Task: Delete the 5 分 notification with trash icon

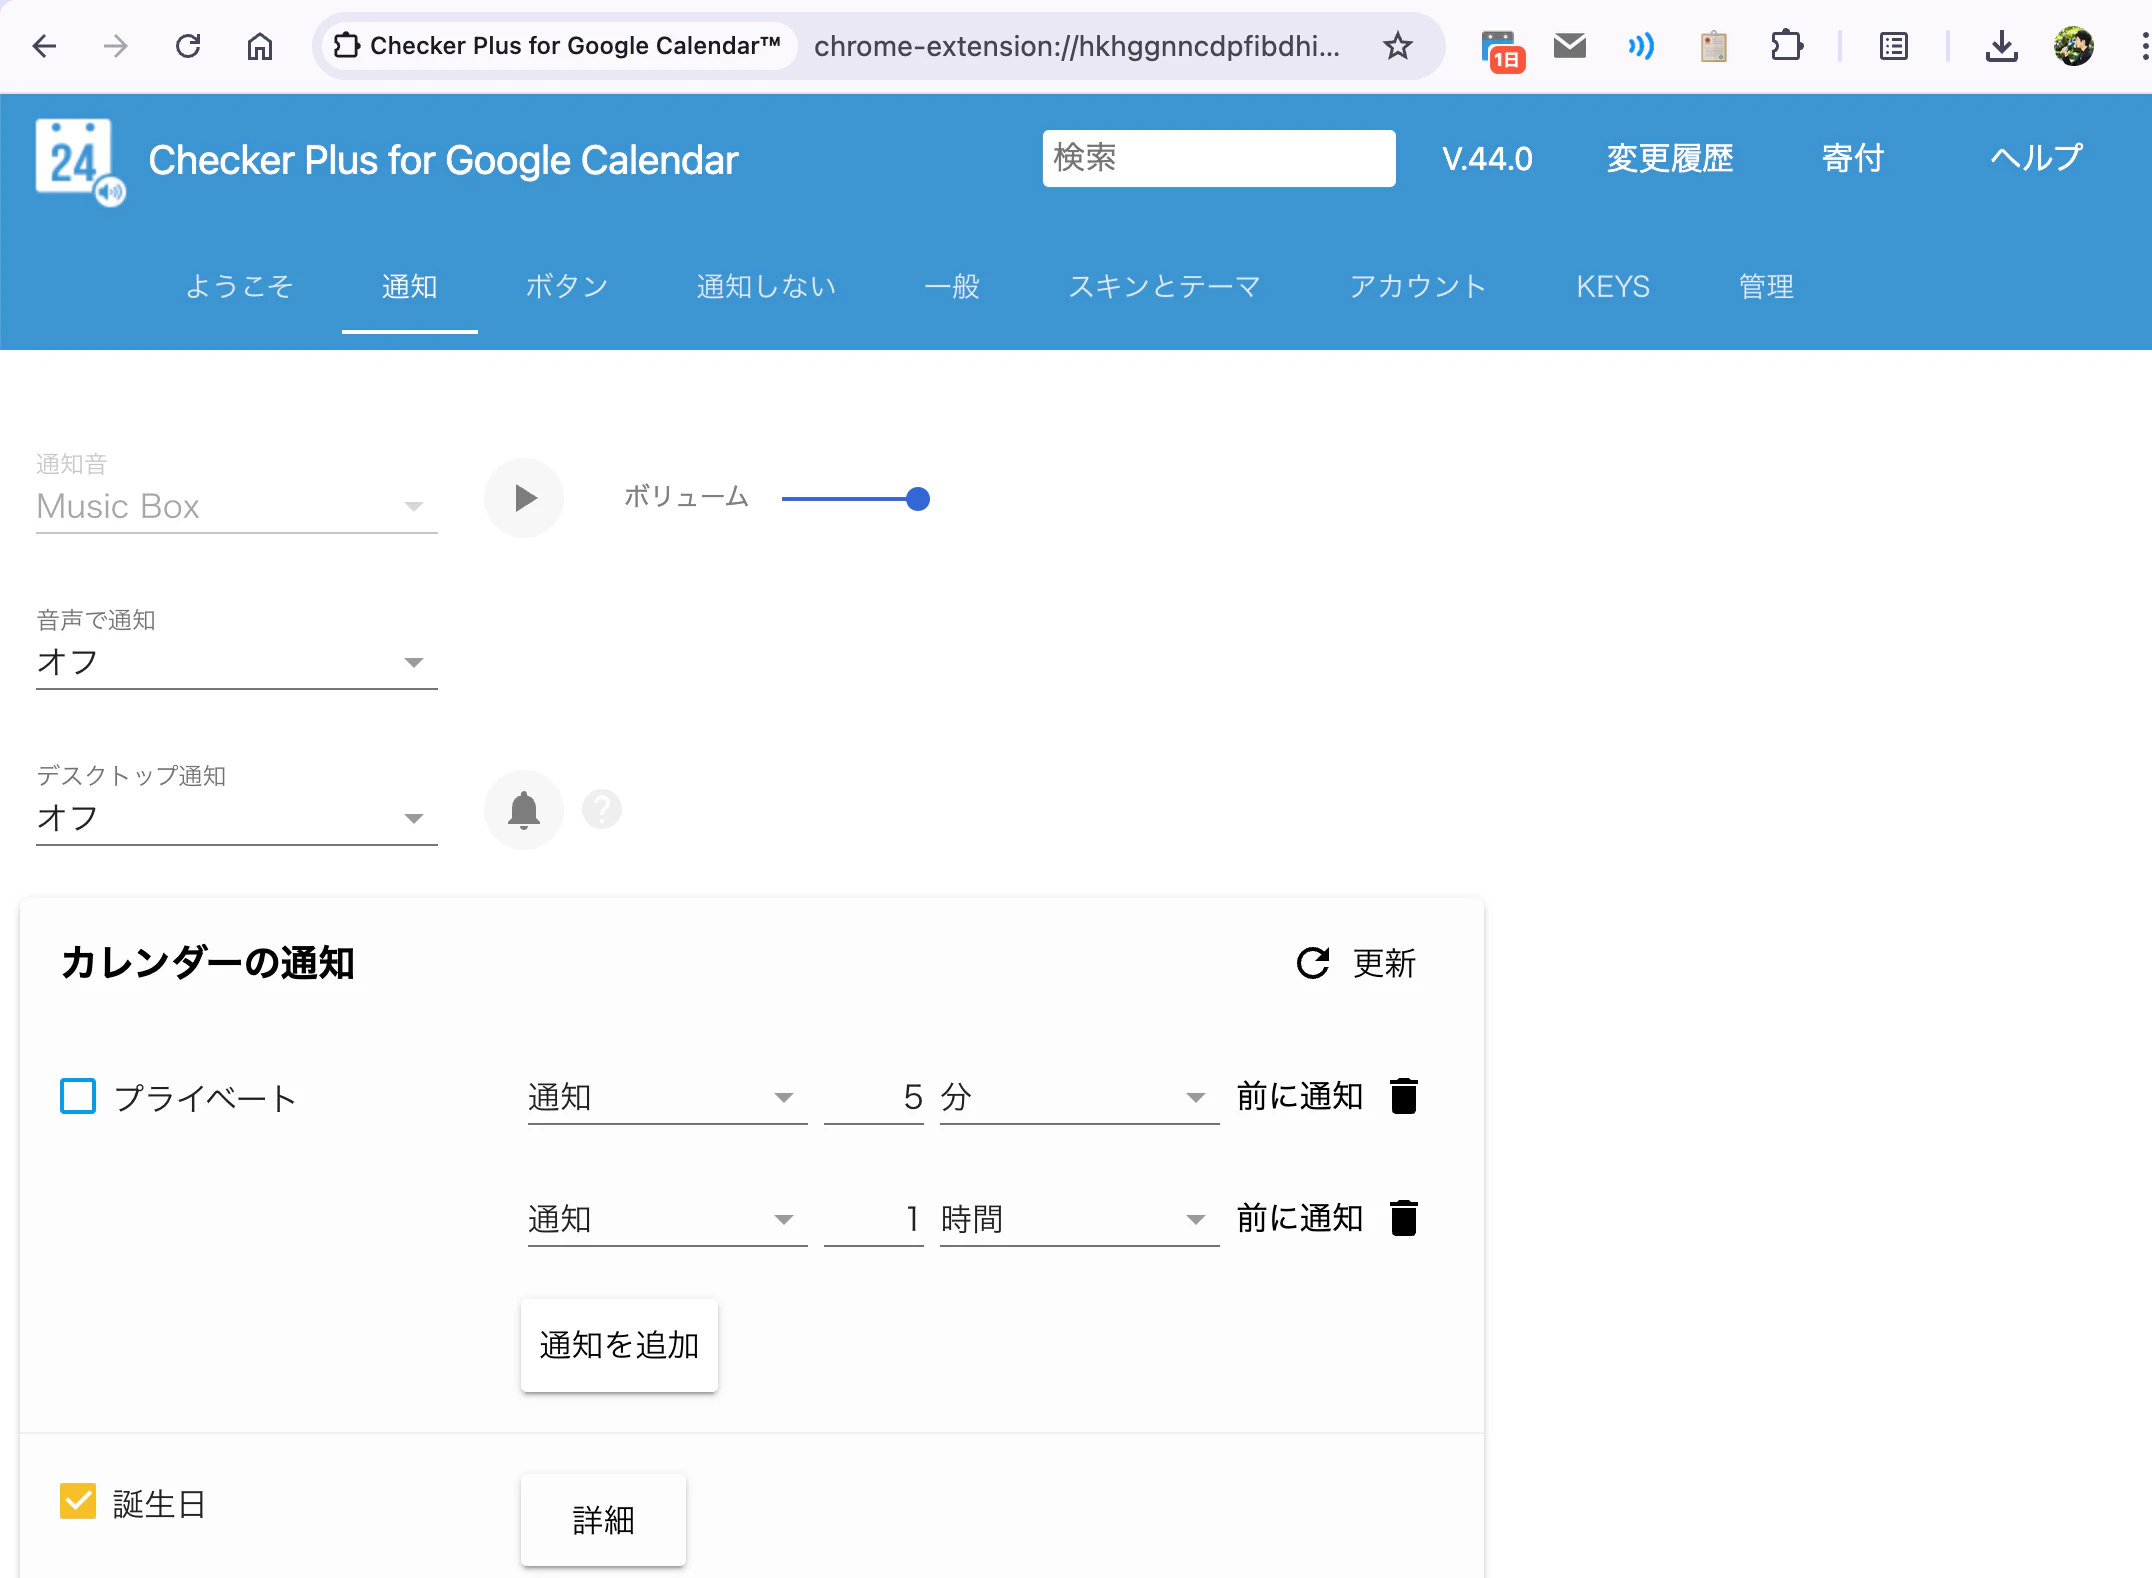Action: [x=1404, y=1096]
